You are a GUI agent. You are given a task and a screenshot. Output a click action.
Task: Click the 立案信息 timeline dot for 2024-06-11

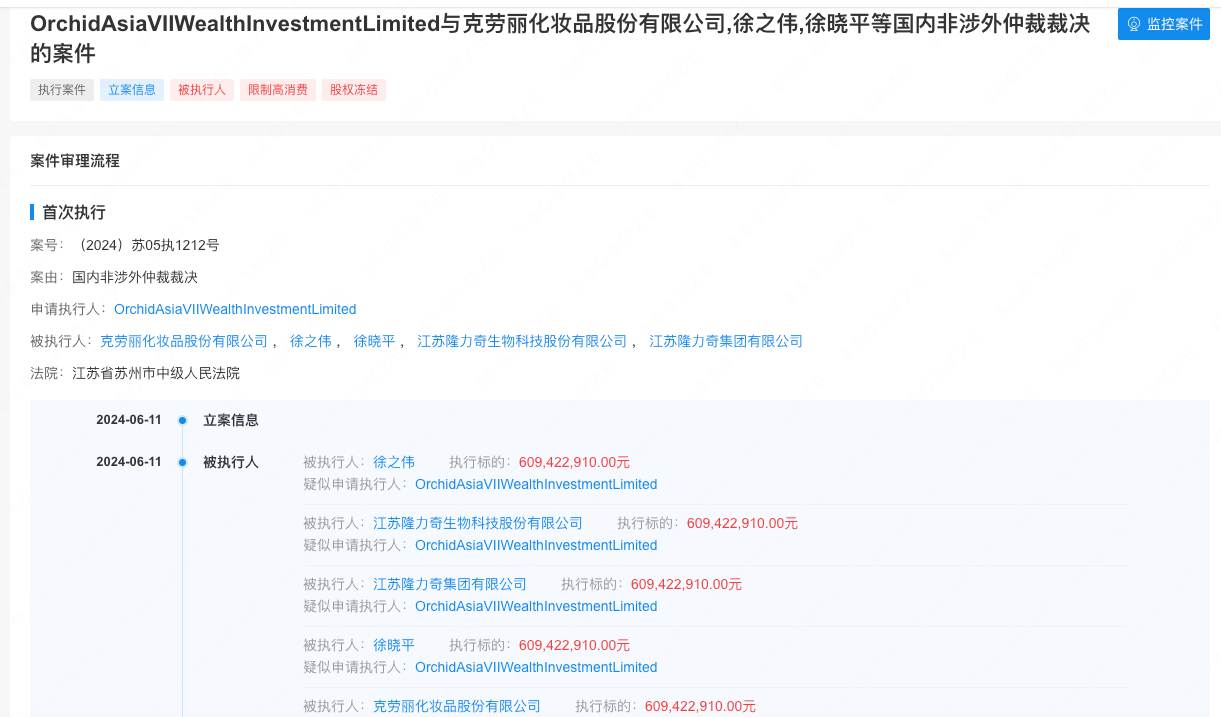[x=182, y=421]
